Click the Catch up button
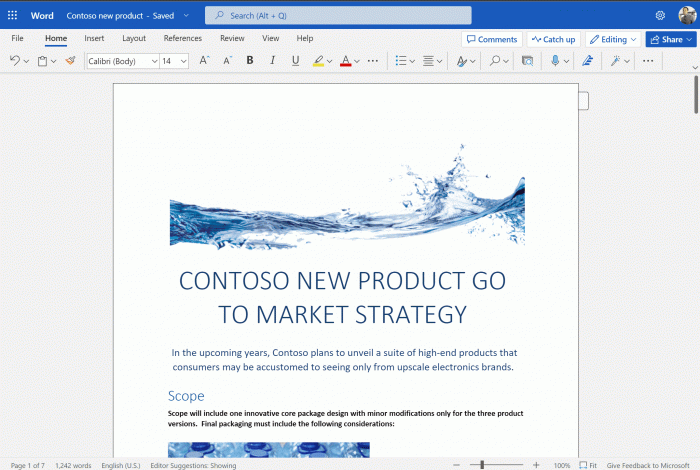Viewport: 700px width, 470px height. (x=554, y=39)
